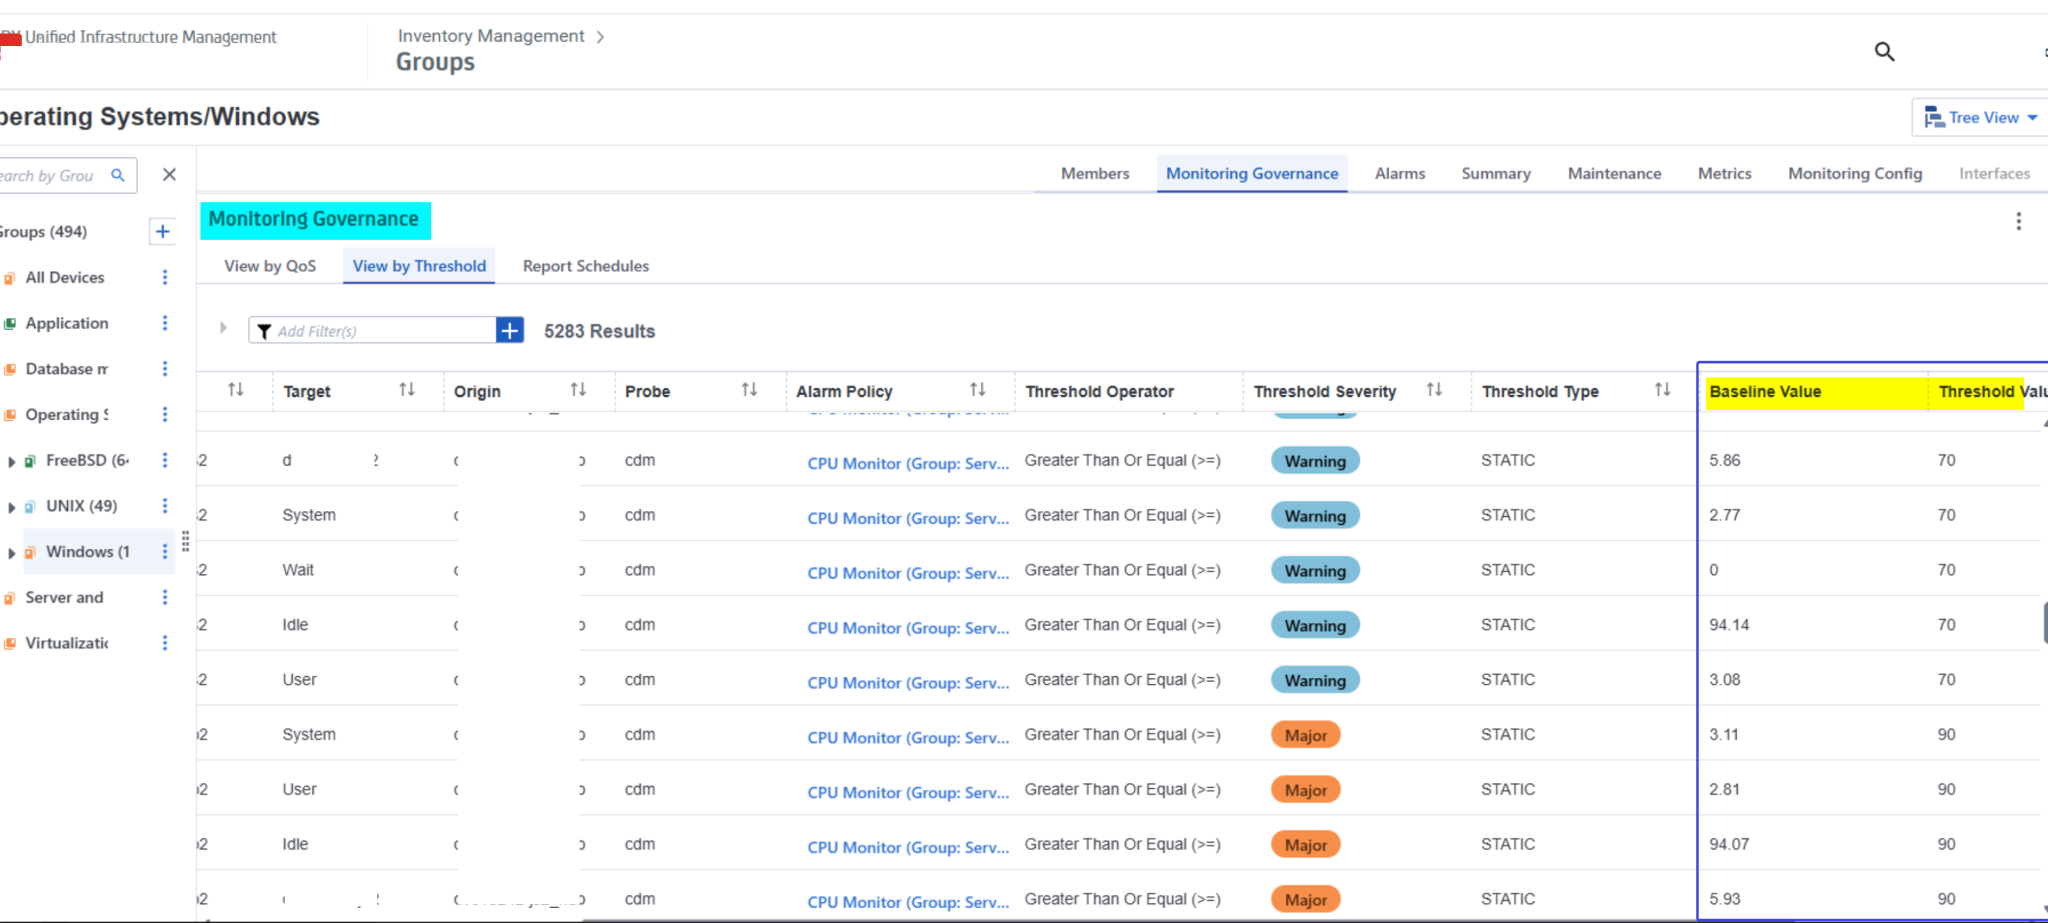Switch to the Alarms tab

pyautogui.click(x=1399, y=173)
